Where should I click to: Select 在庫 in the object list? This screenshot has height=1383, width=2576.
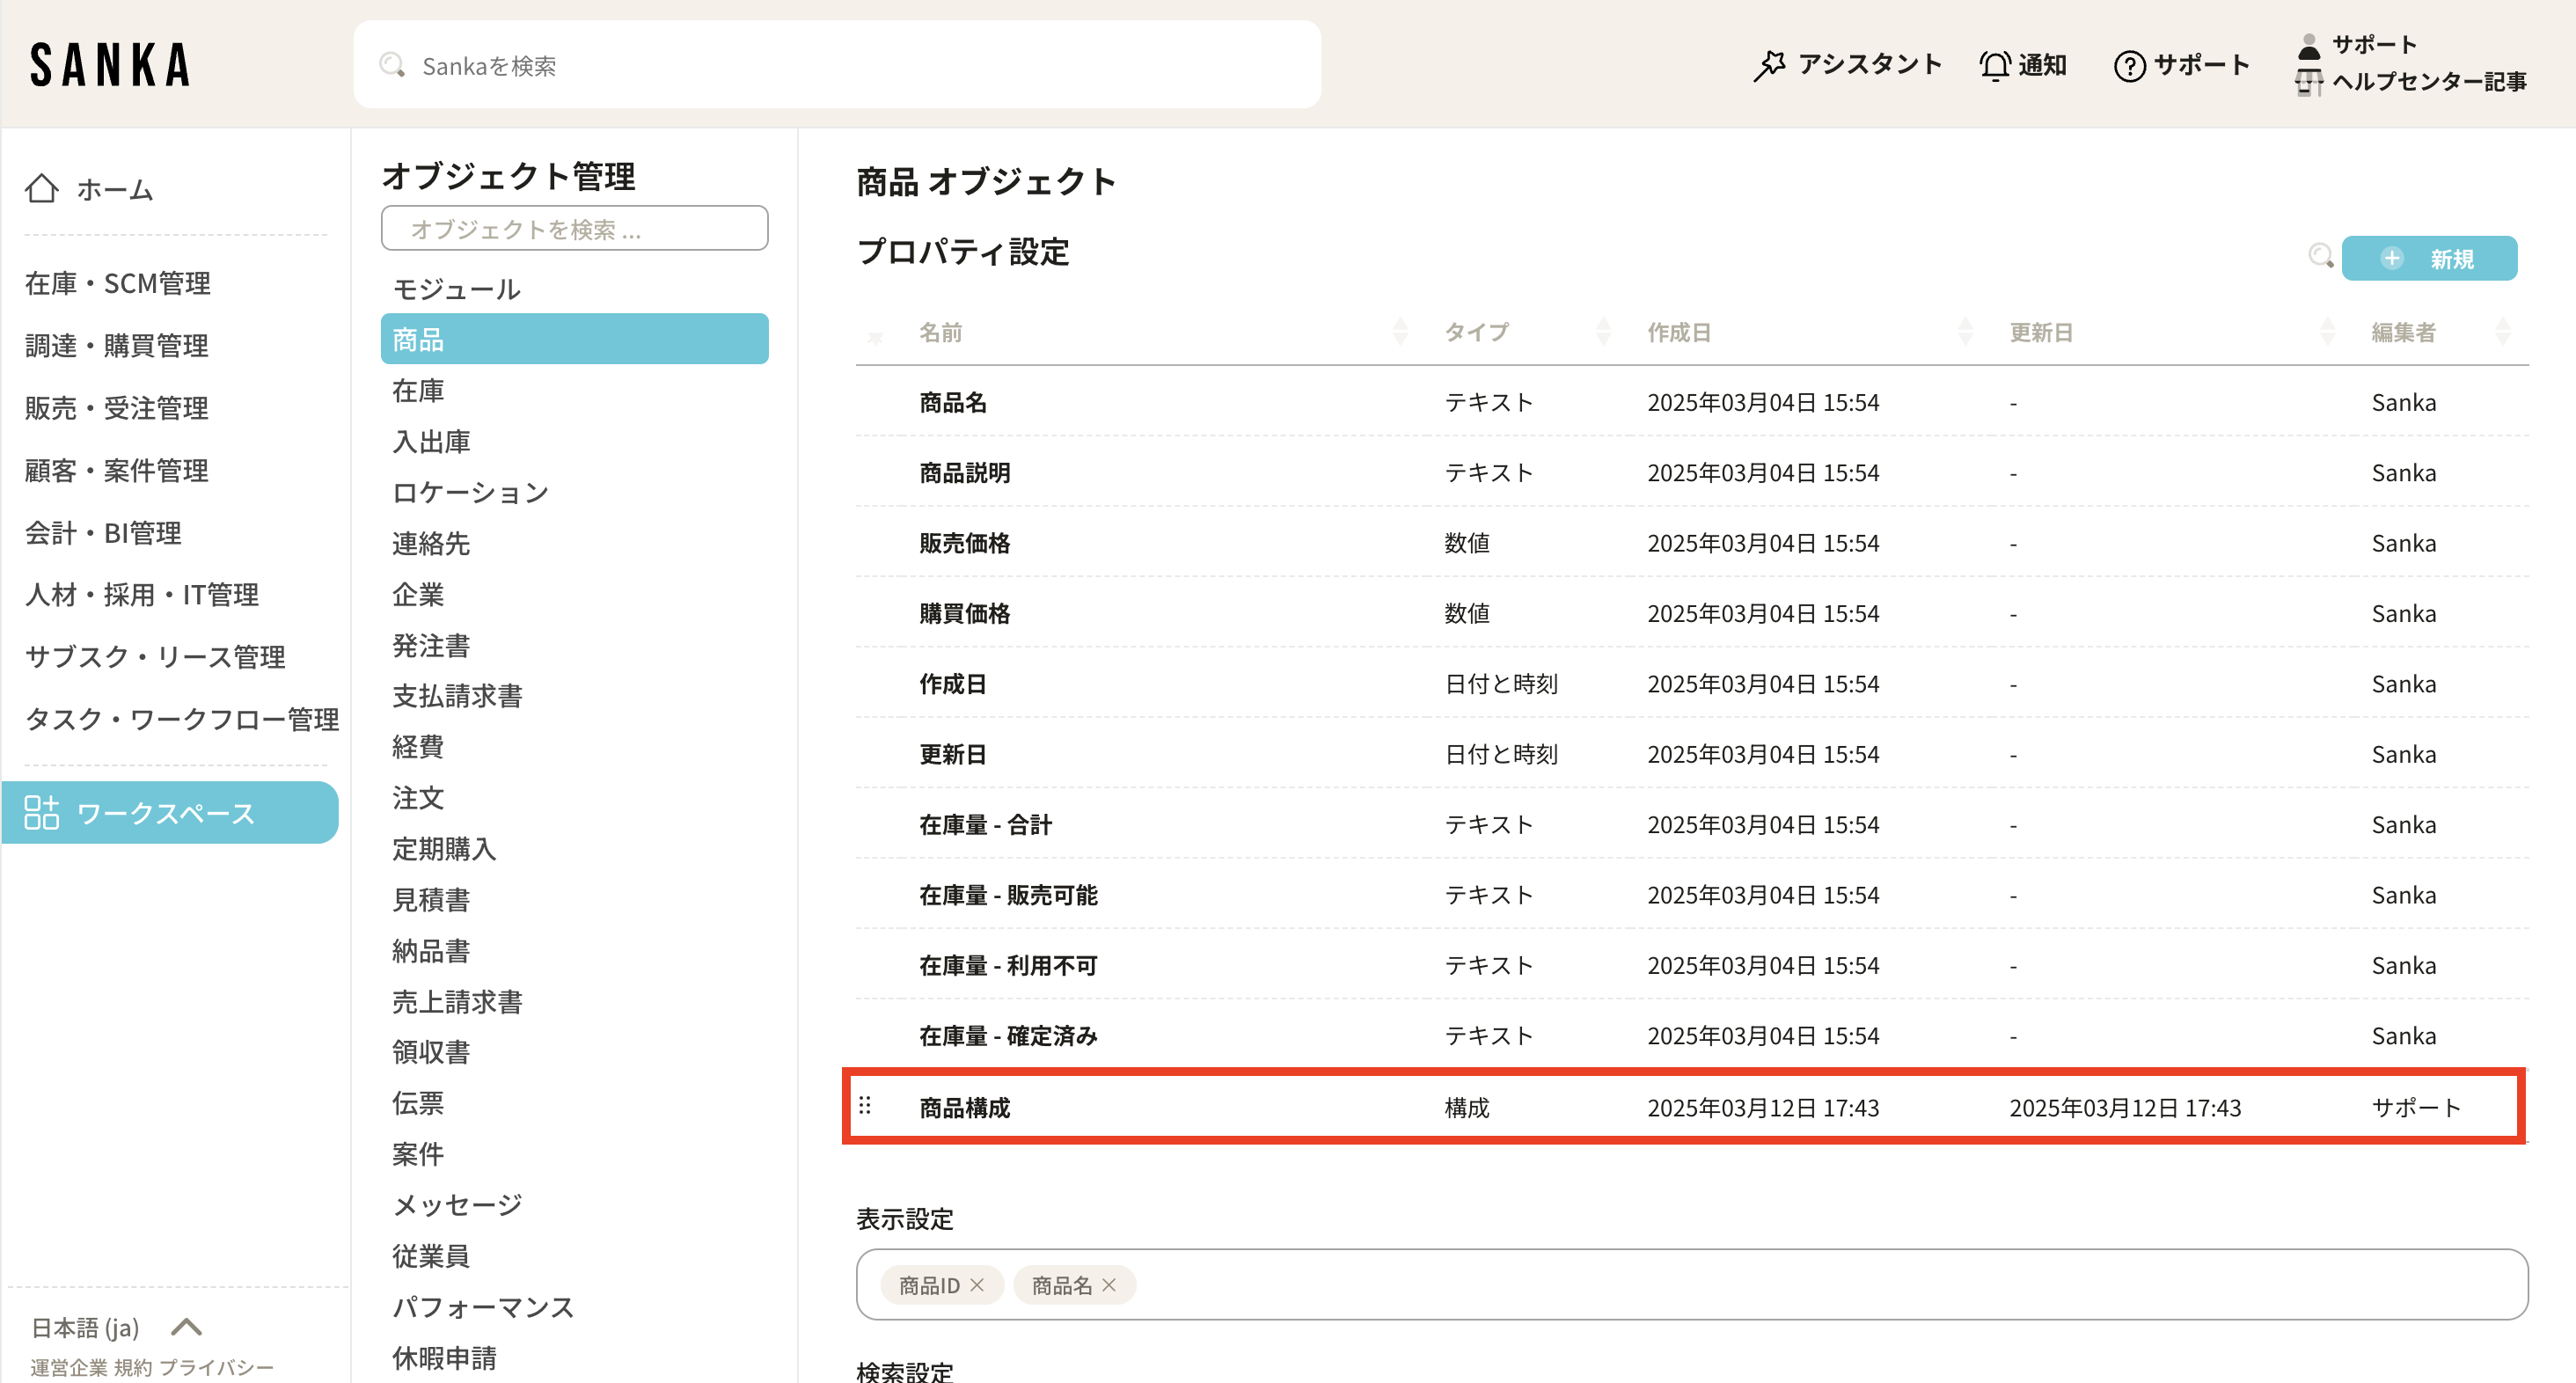coord(418,390)
